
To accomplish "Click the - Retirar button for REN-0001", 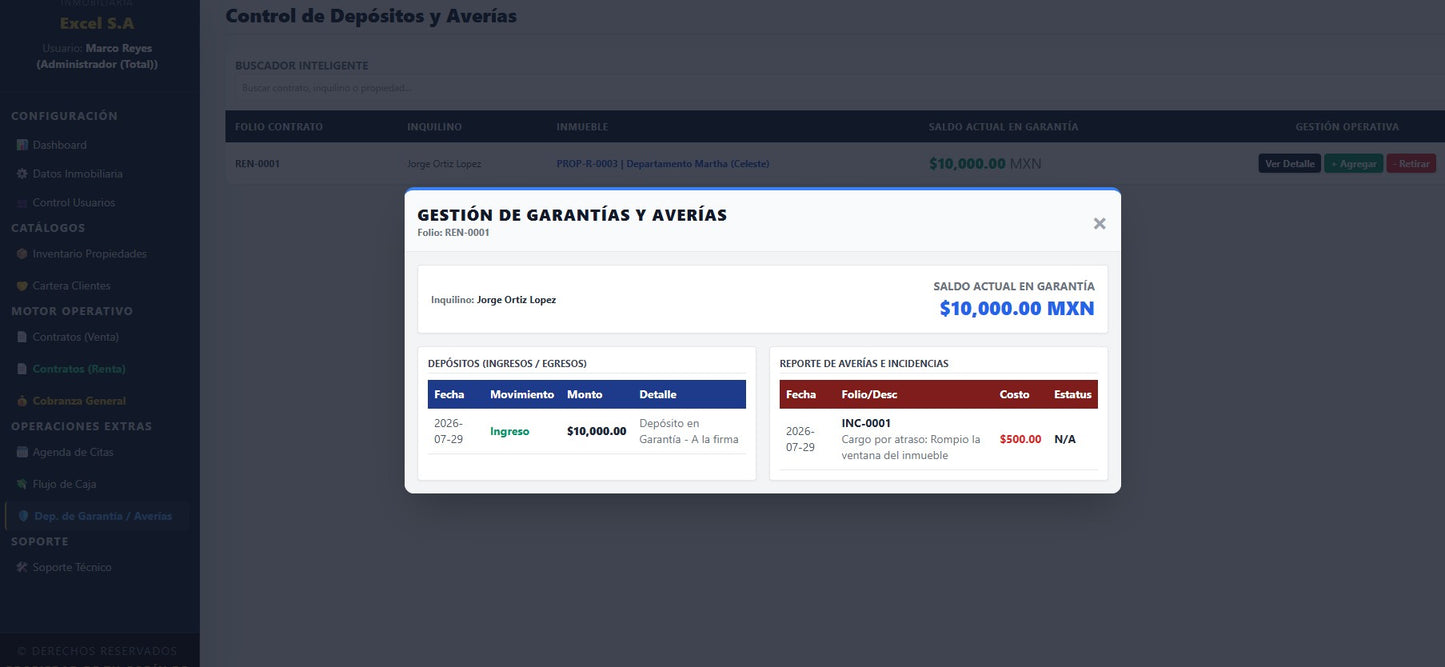I will 1411,164.
